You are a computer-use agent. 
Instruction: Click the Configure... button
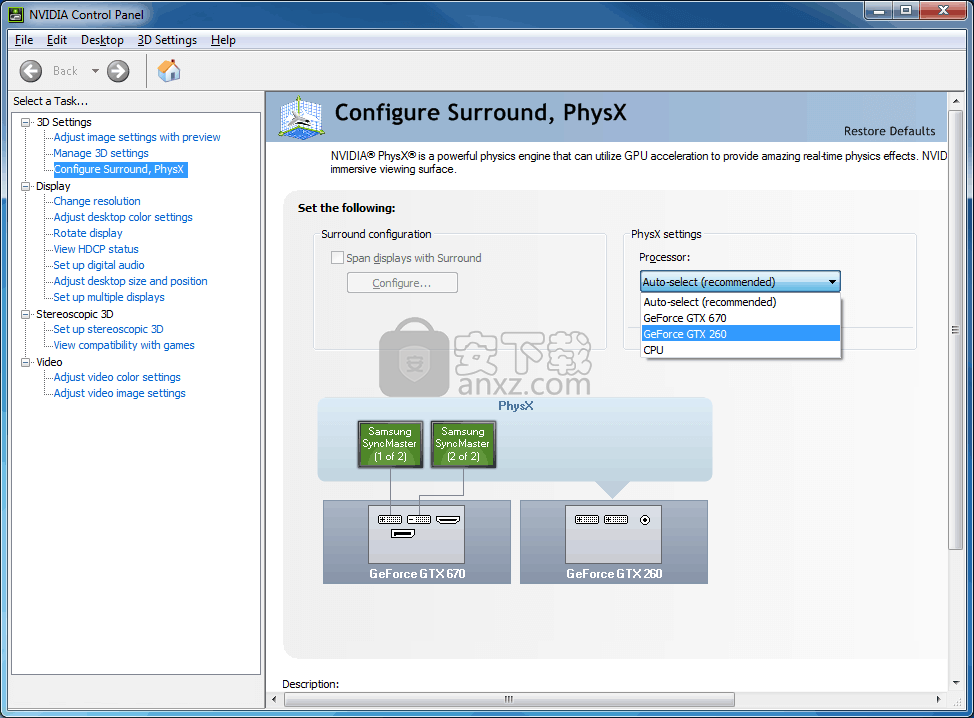click(402, 283)
